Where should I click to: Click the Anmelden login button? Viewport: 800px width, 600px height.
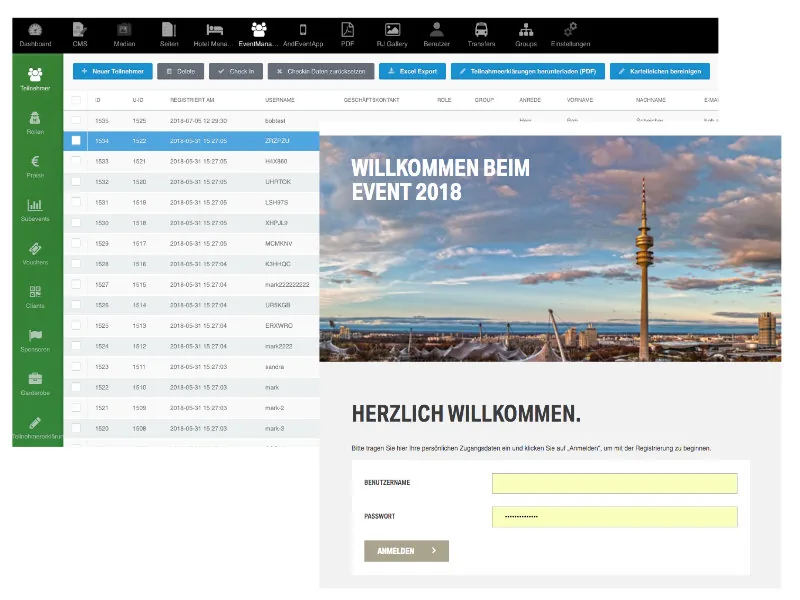point(407,551)
